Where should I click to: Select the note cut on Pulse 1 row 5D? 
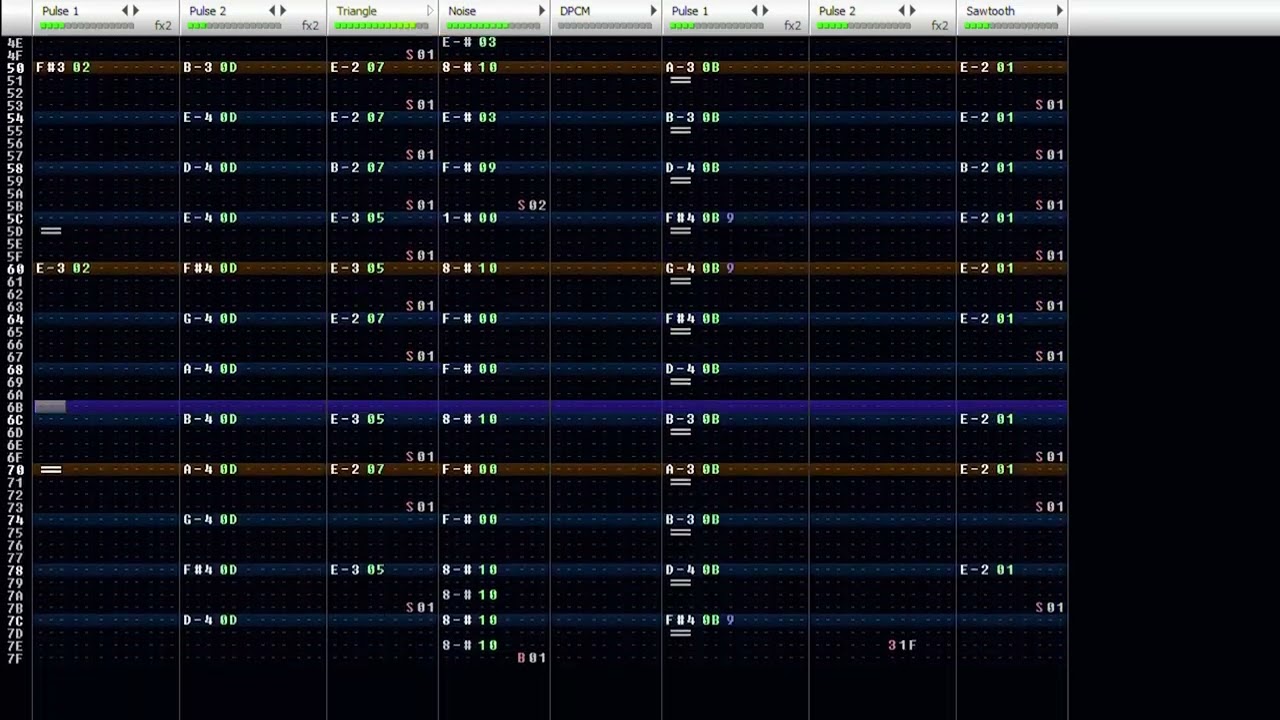click(51, 231)
